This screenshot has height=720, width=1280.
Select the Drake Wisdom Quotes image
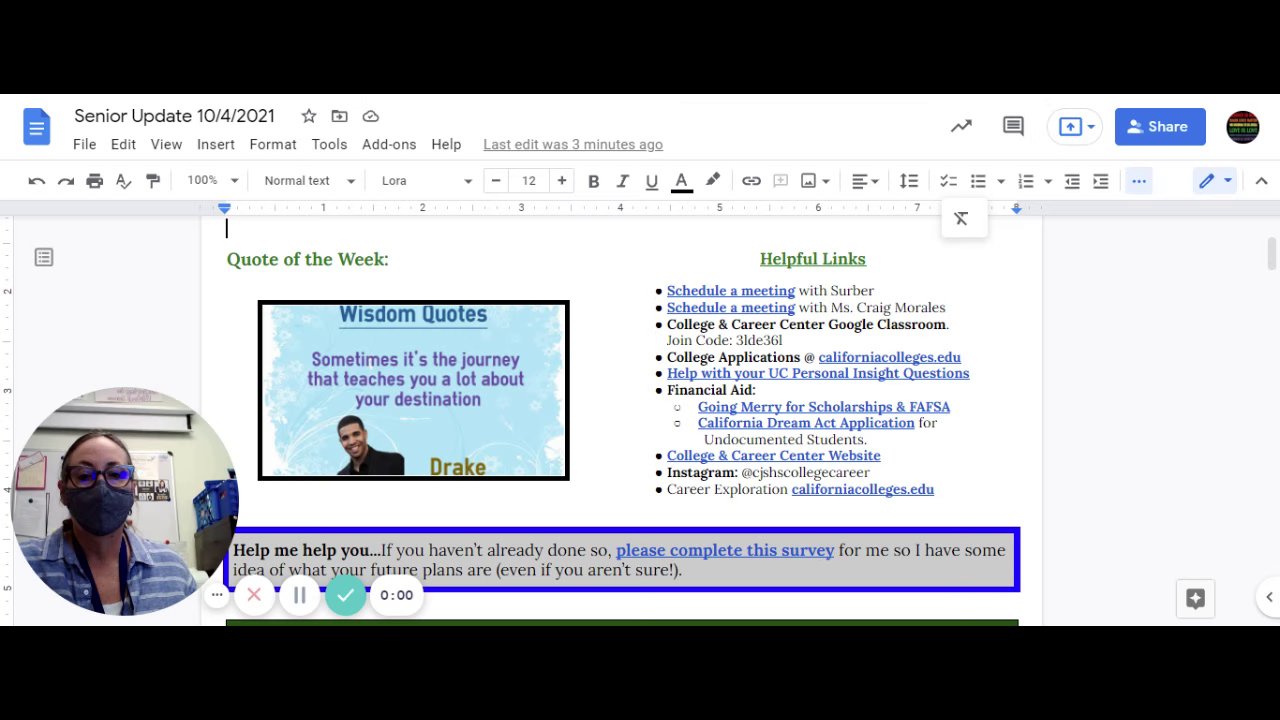coord(413,390)
